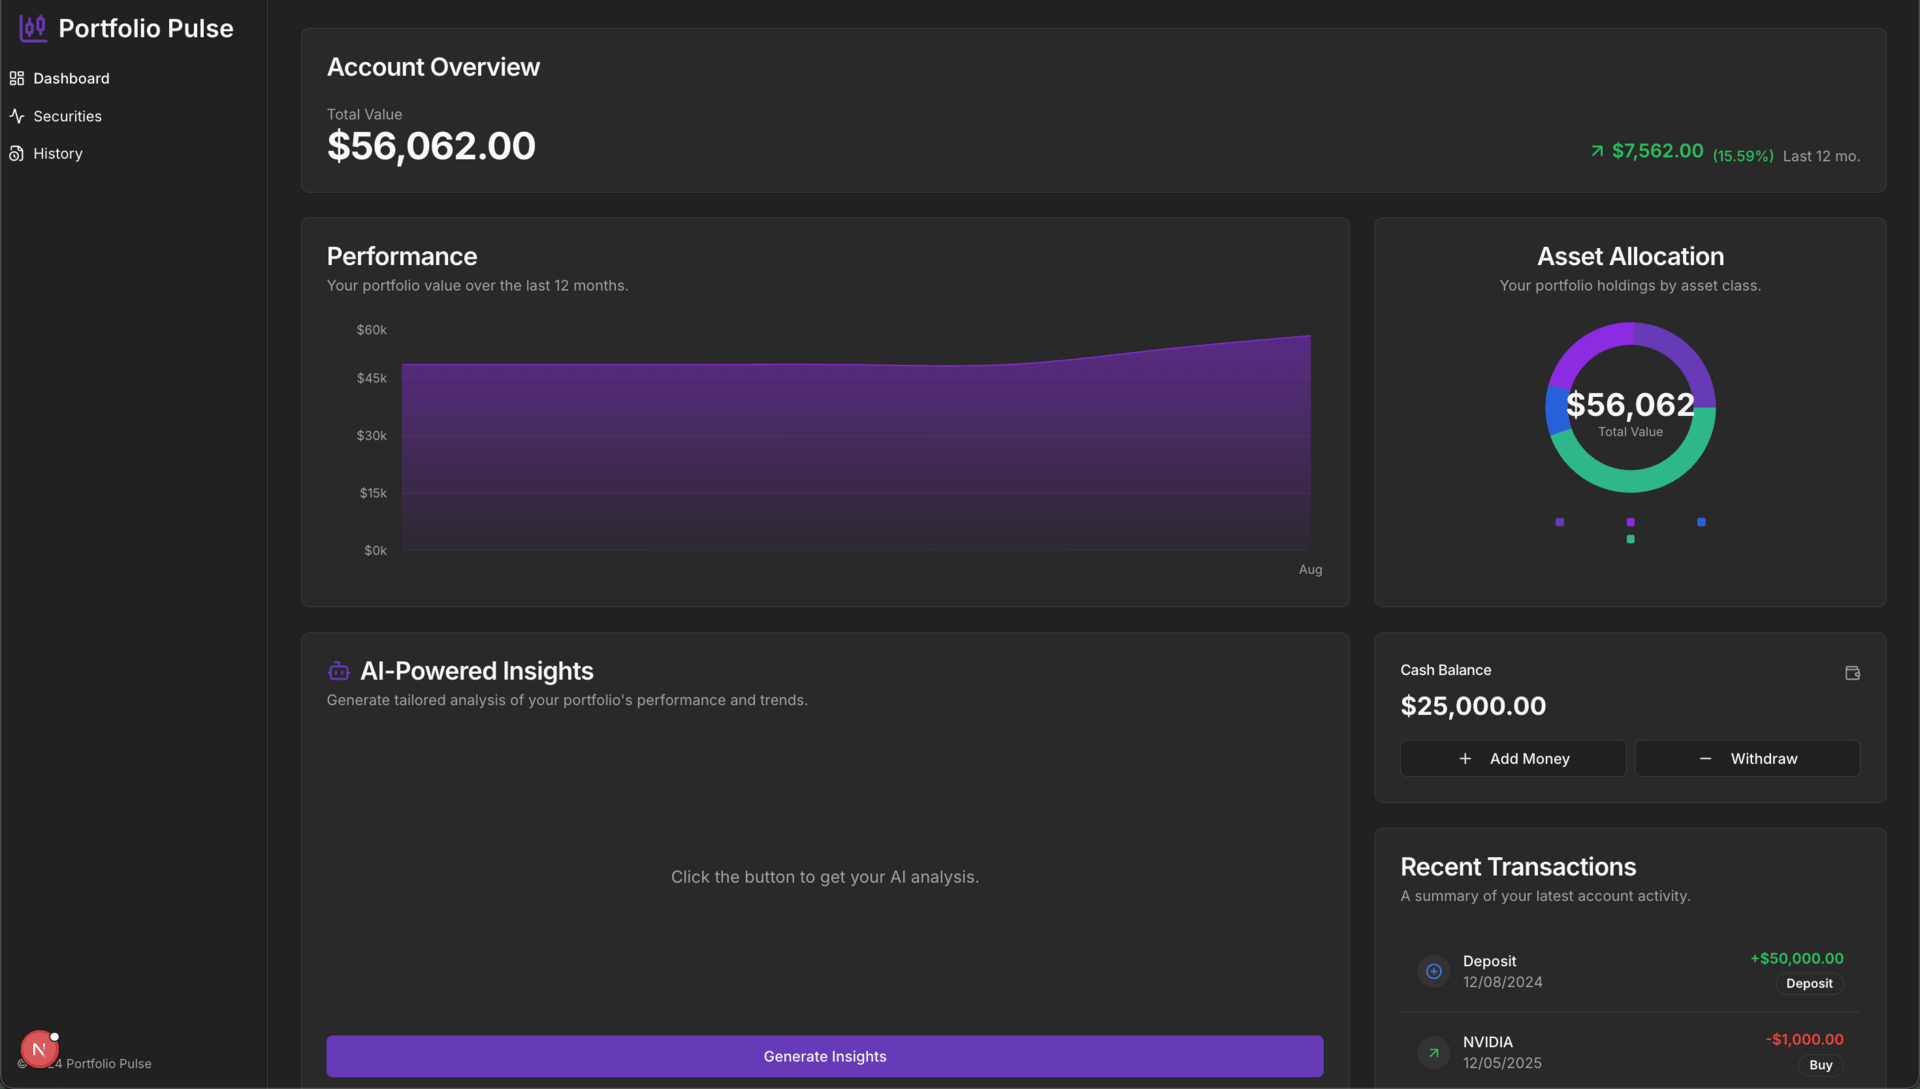Image resolution: width=1920 pixels, height=1089 pixels.
Task: Click the blue legend dot under the donut chart
Action: coord(1701,522)
